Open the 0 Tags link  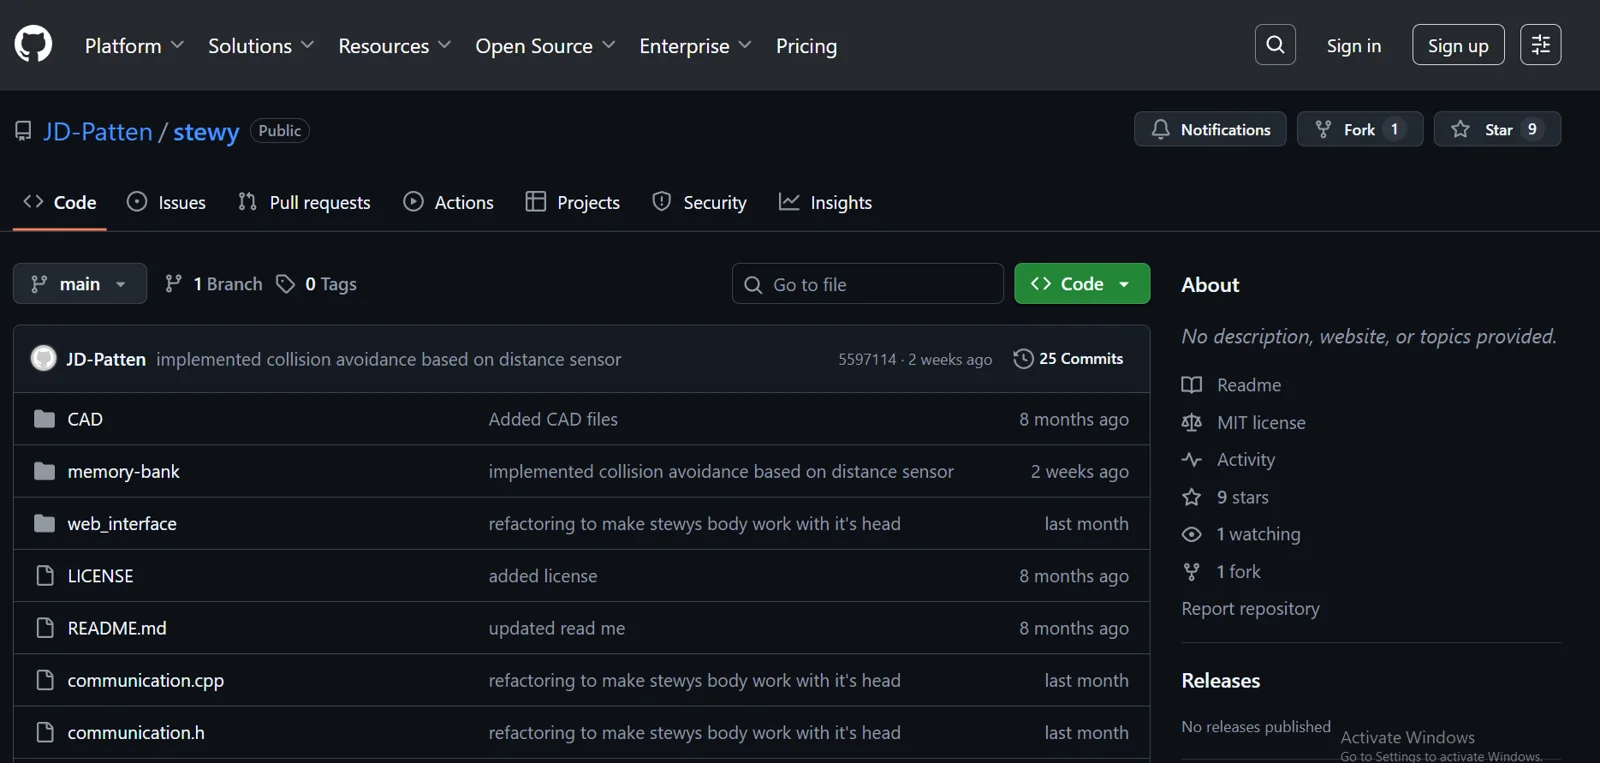(x=316, y=284)
